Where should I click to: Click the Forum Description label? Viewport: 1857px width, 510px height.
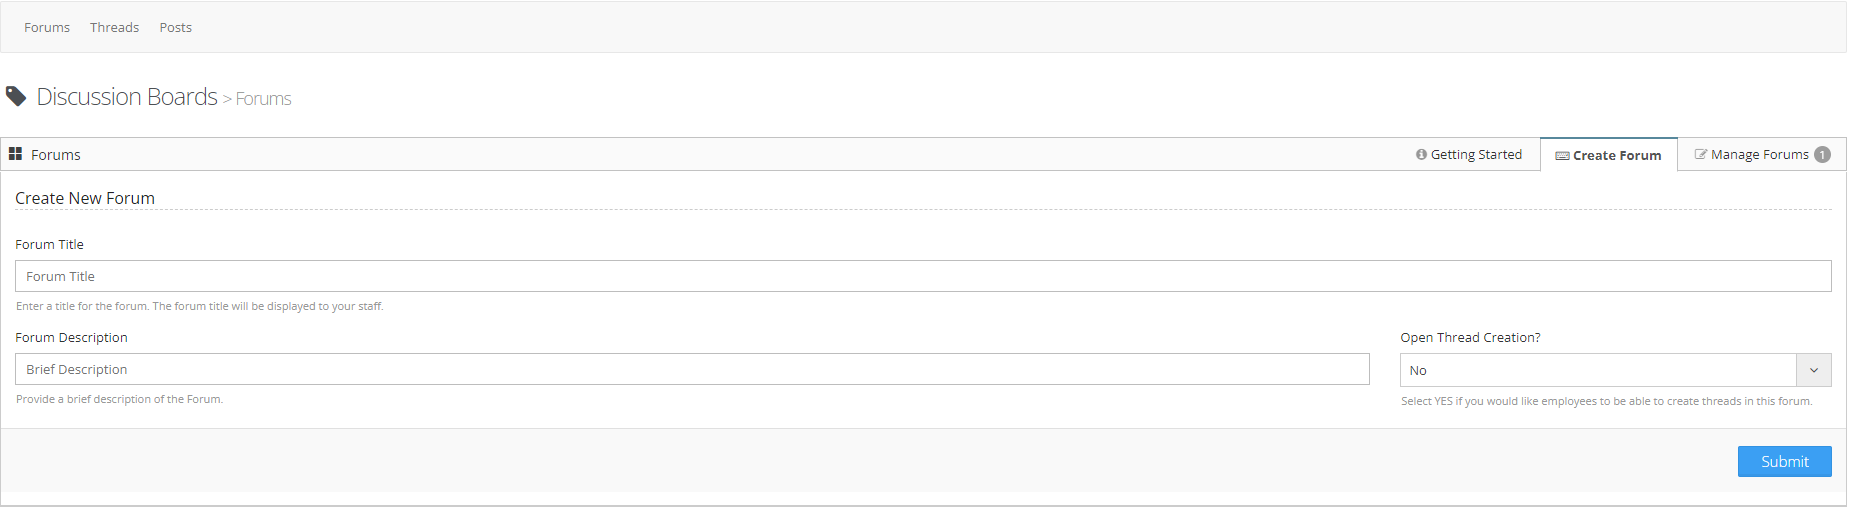(71, 337)
